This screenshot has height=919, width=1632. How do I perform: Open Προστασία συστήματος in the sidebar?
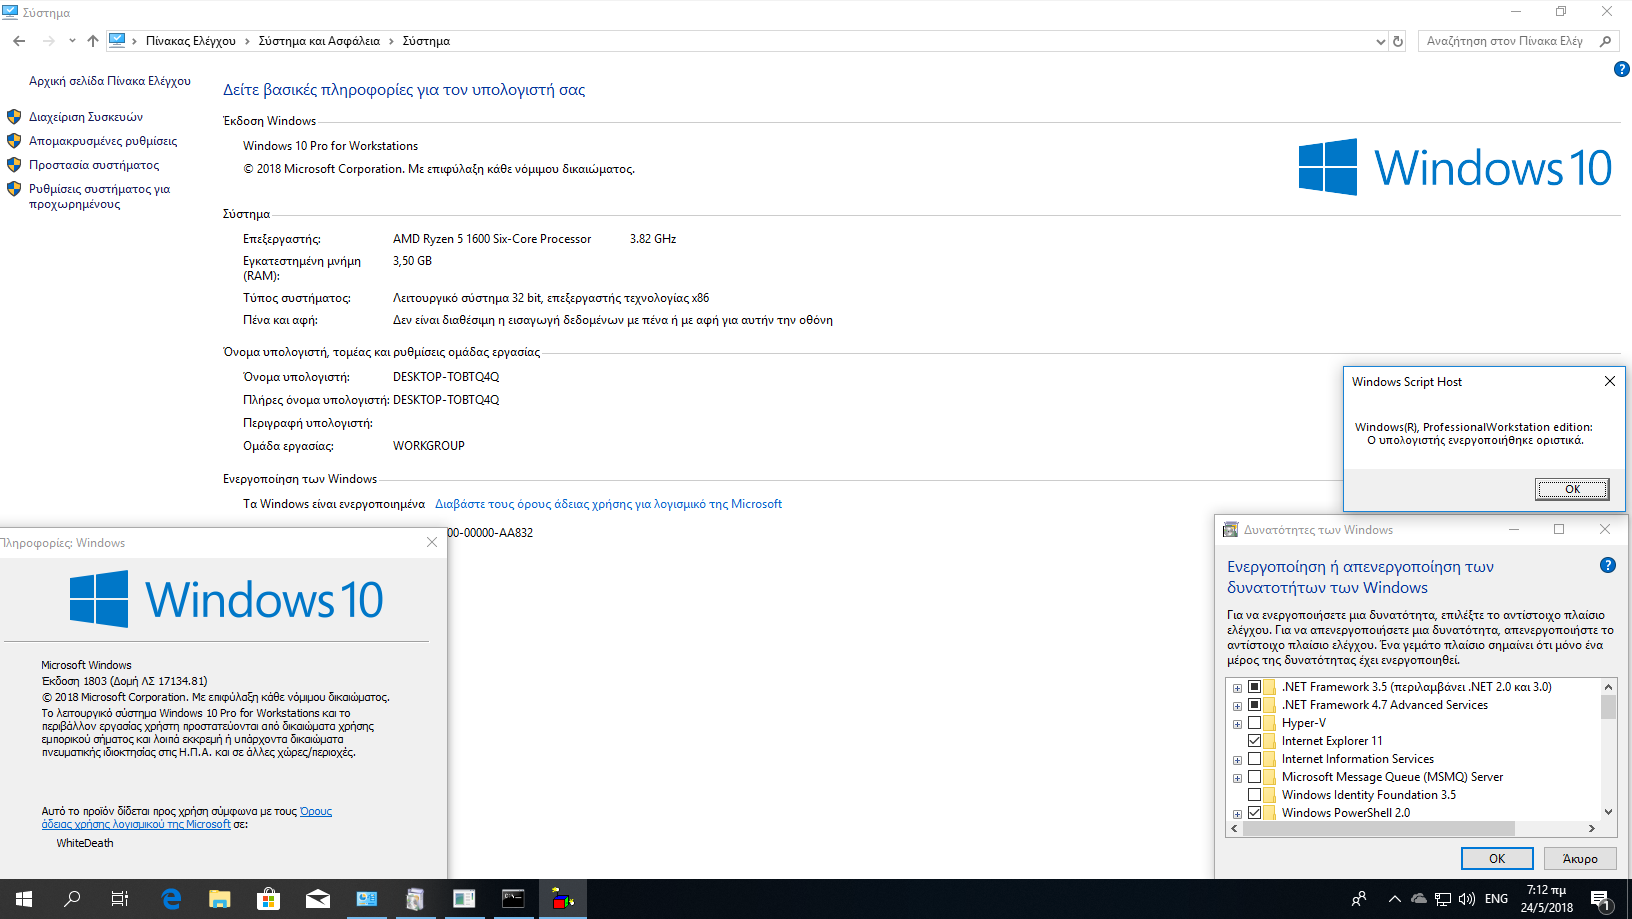click(x=94, y=165)
